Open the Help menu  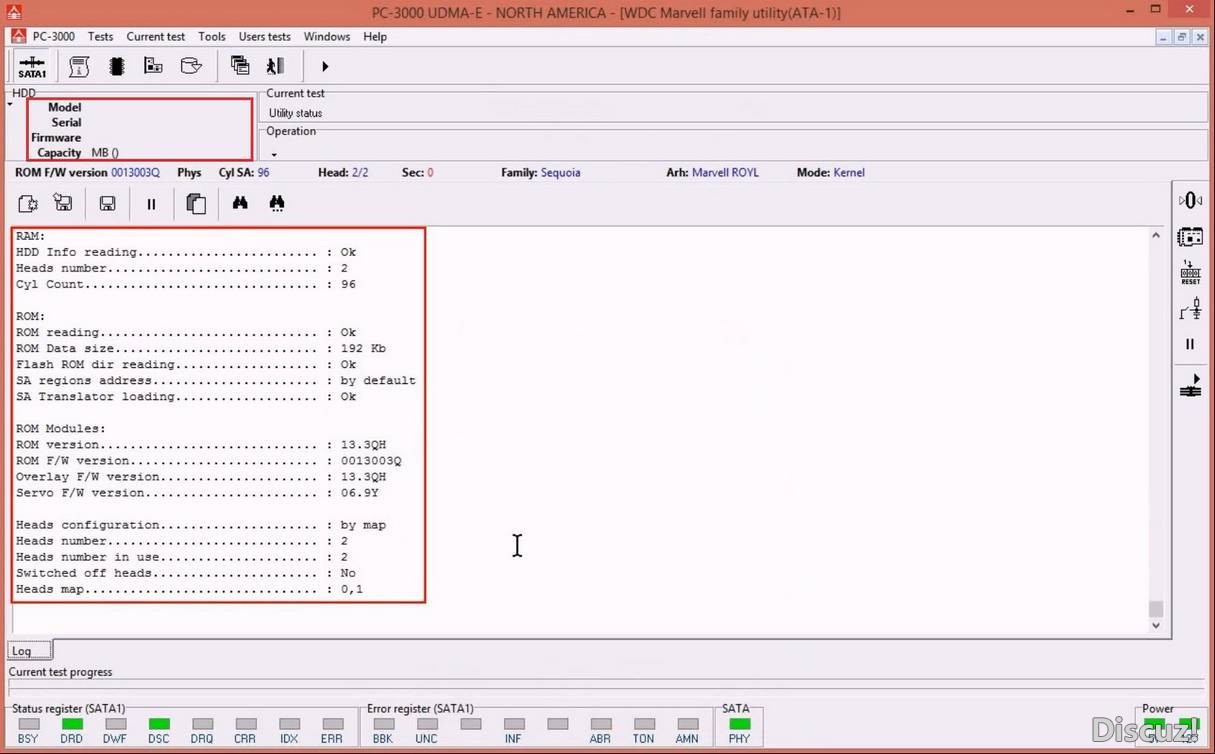click(x=375, y=36)
